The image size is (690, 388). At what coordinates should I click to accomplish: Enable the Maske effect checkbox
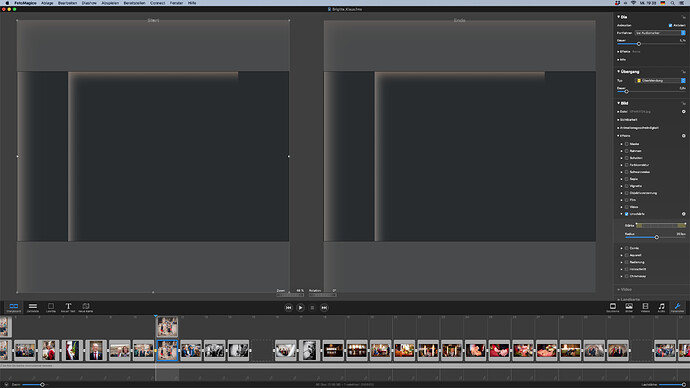pyautogui.click(x=627, y=144)
